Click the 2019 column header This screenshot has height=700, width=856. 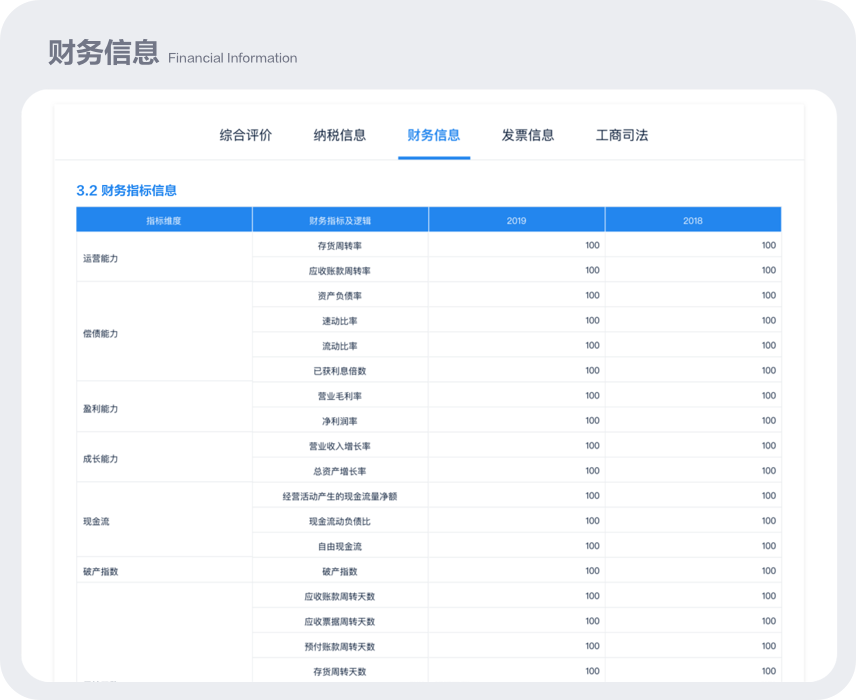tap(516, 220)
